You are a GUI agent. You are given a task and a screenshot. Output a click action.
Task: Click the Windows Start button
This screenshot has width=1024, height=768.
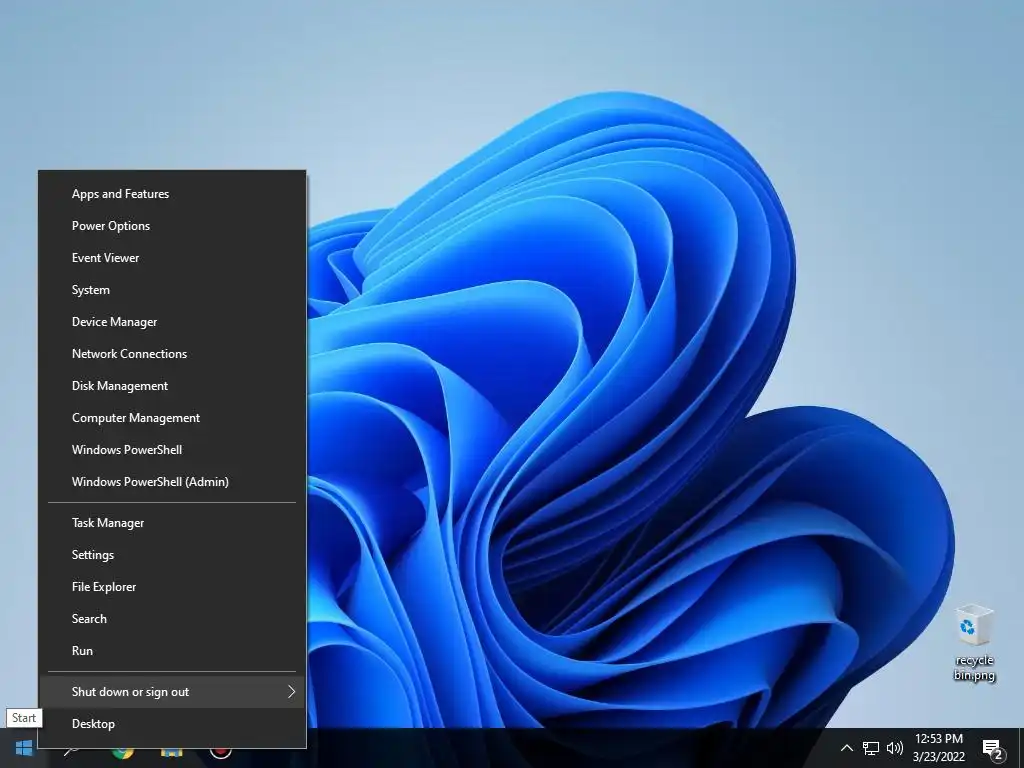coord(24,748)
